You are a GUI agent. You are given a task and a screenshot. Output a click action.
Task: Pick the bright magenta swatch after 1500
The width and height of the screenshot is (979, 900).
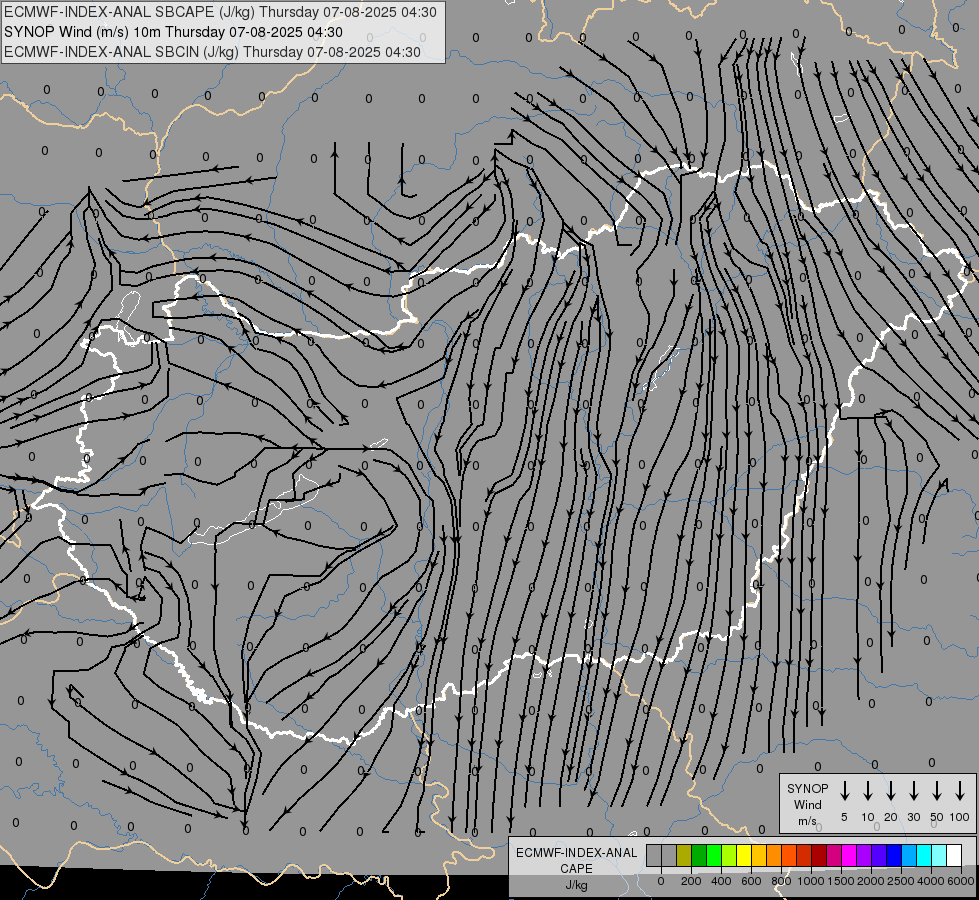click(849, 855)
